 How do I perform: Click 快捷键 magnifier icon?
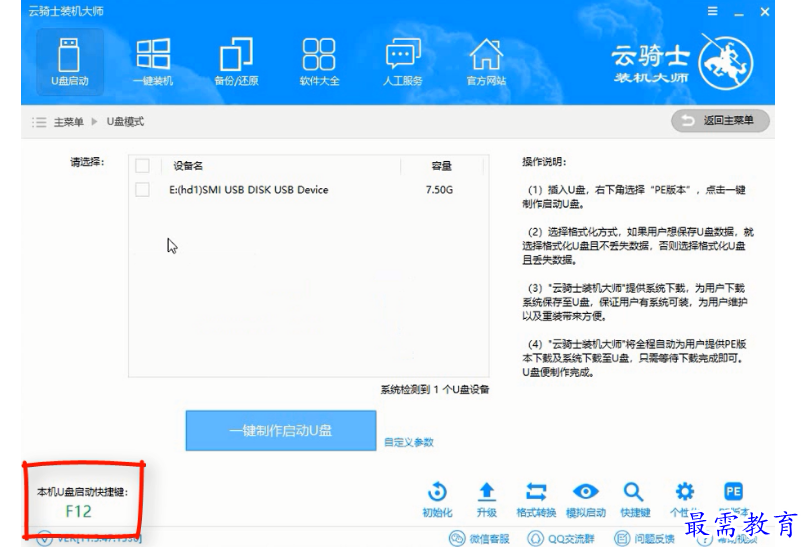634,499
